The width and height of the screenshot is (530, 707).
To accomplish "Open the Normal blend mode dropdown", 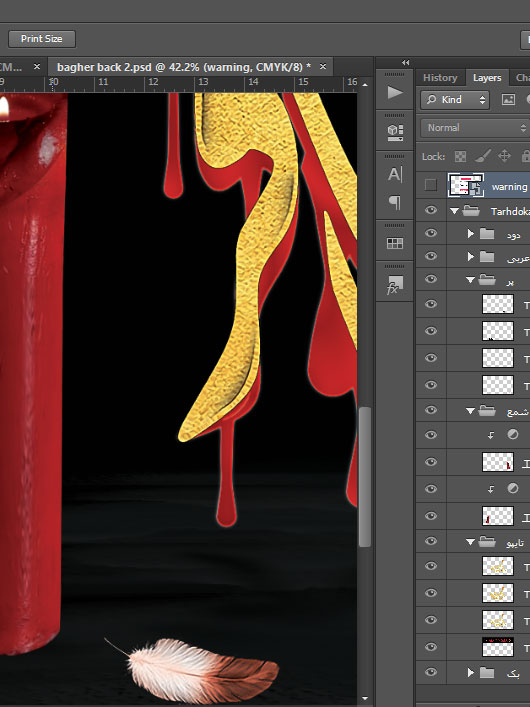I will click(475, 128).
